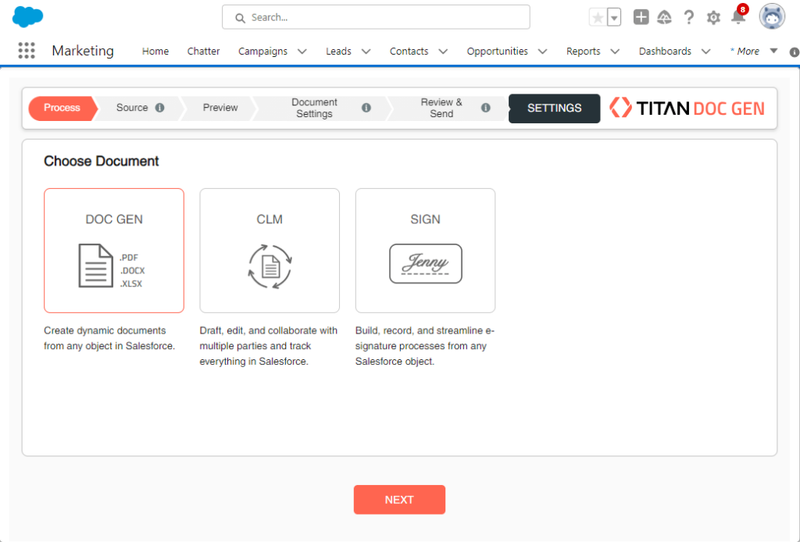Viewport: 800px width, 542px height.
Task: Click the Preview wizard step
Action: click(220, 108)
